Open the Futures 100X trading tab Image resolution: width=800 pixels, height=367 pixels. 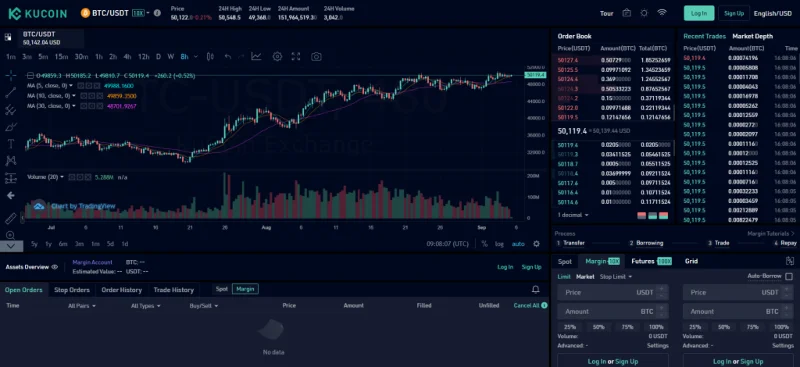click(x=652, y=261)
